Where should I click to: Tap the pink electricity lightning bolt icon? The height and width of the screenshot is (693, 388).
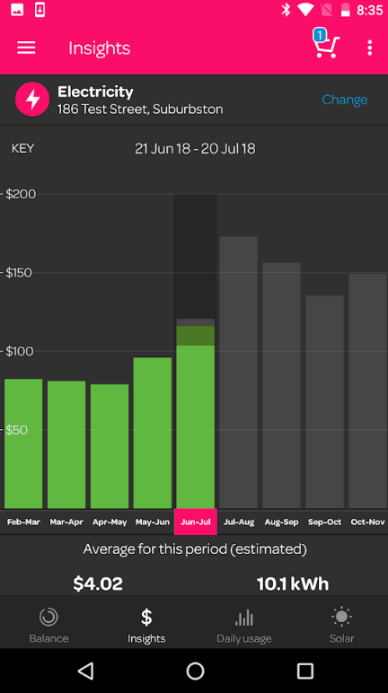(32, 99)
